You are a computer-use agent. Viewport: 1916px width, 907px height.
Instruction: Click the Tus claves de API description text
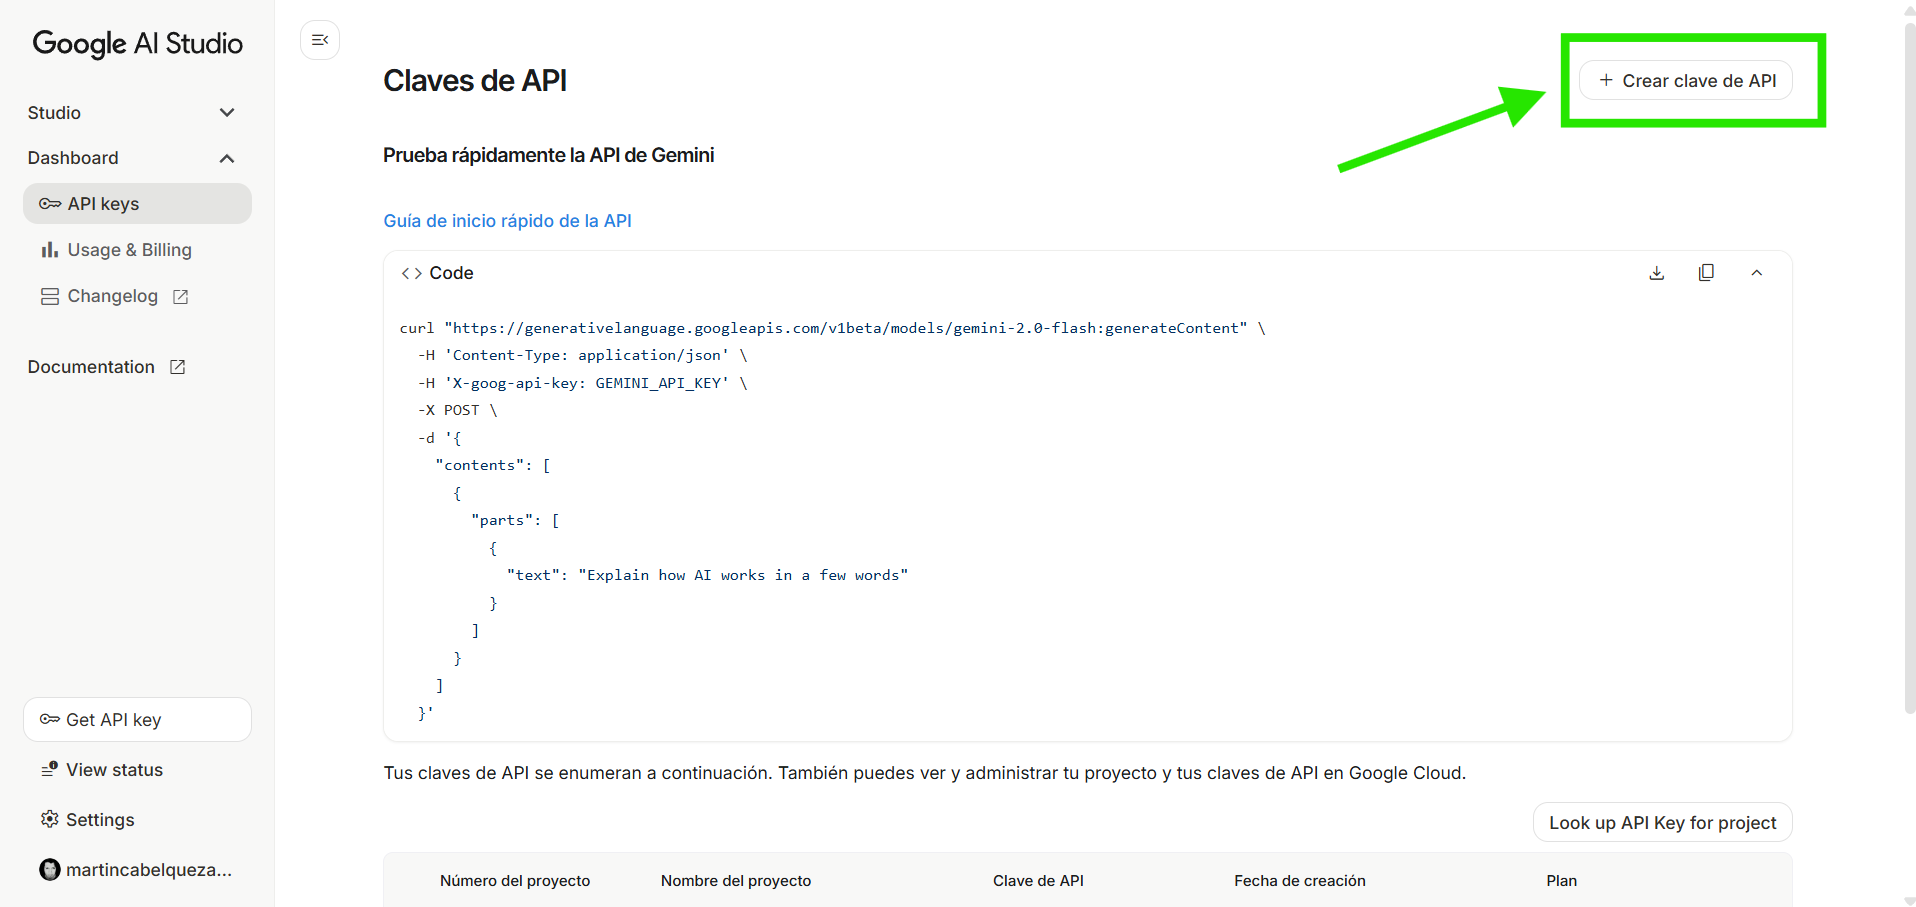pos(925,773)
